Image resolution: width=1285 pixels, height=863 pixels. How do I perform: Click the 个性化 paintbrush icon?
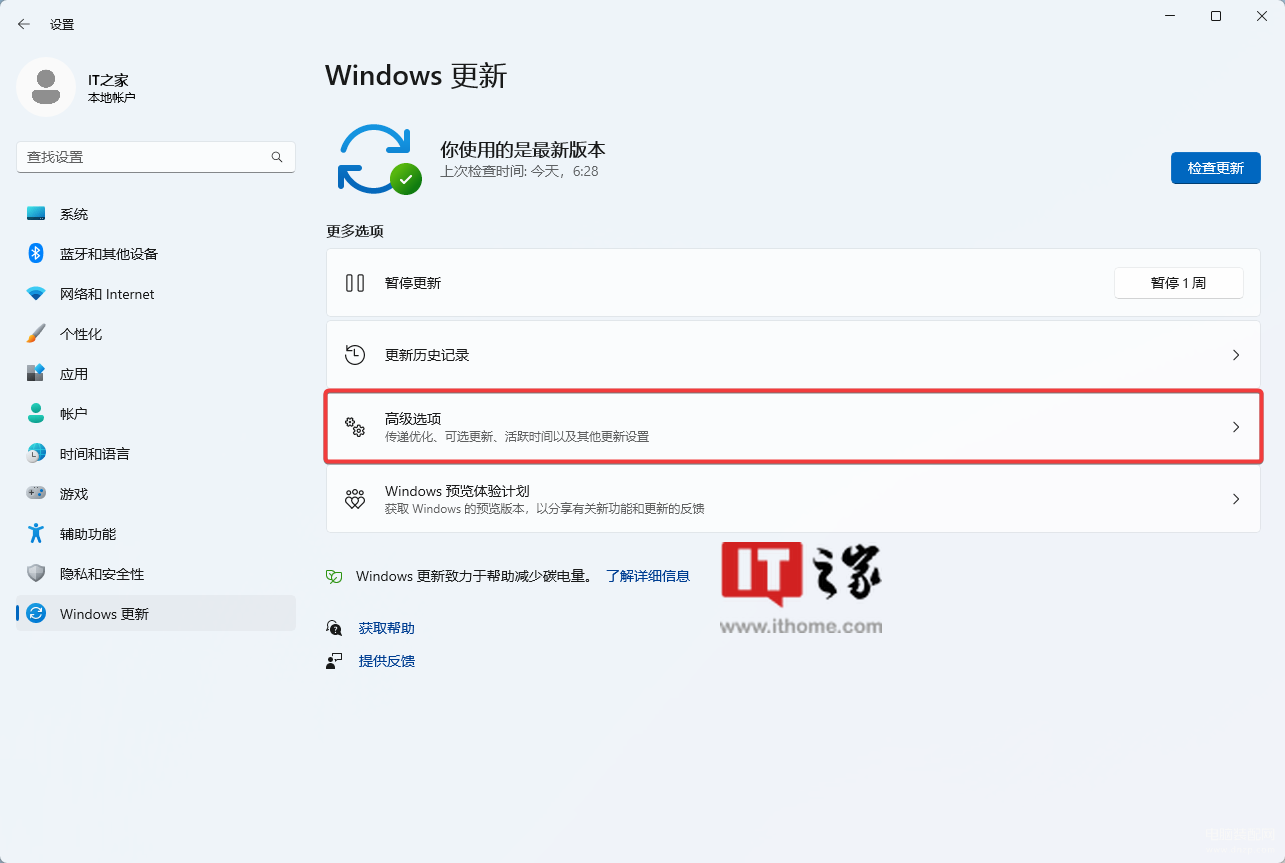point(36,334)
